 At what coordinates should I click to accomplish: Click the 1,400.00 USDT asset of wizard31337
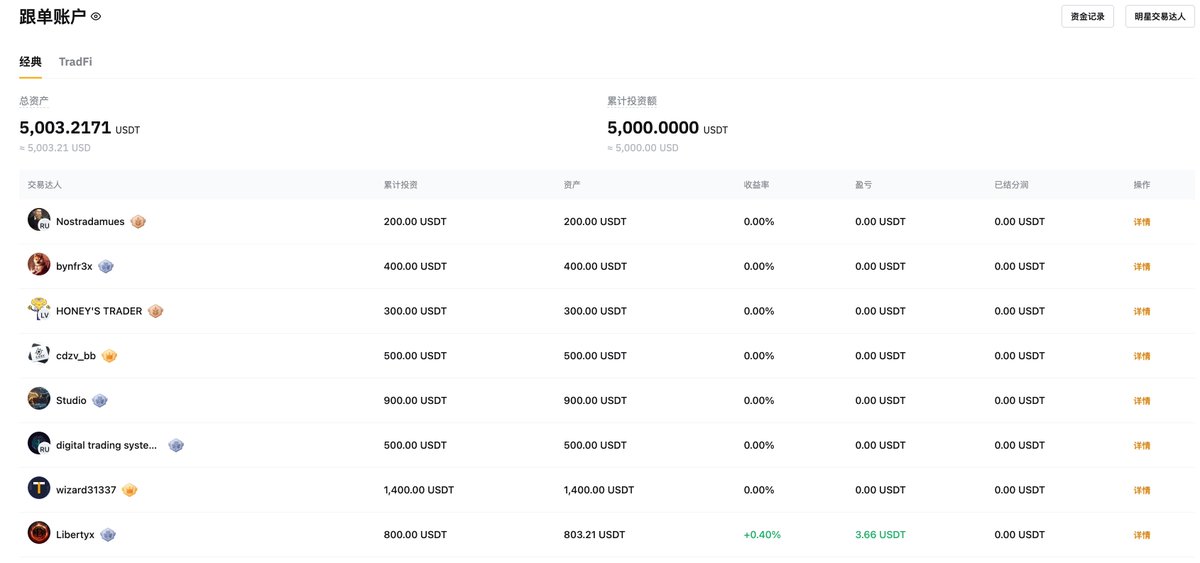599,490
